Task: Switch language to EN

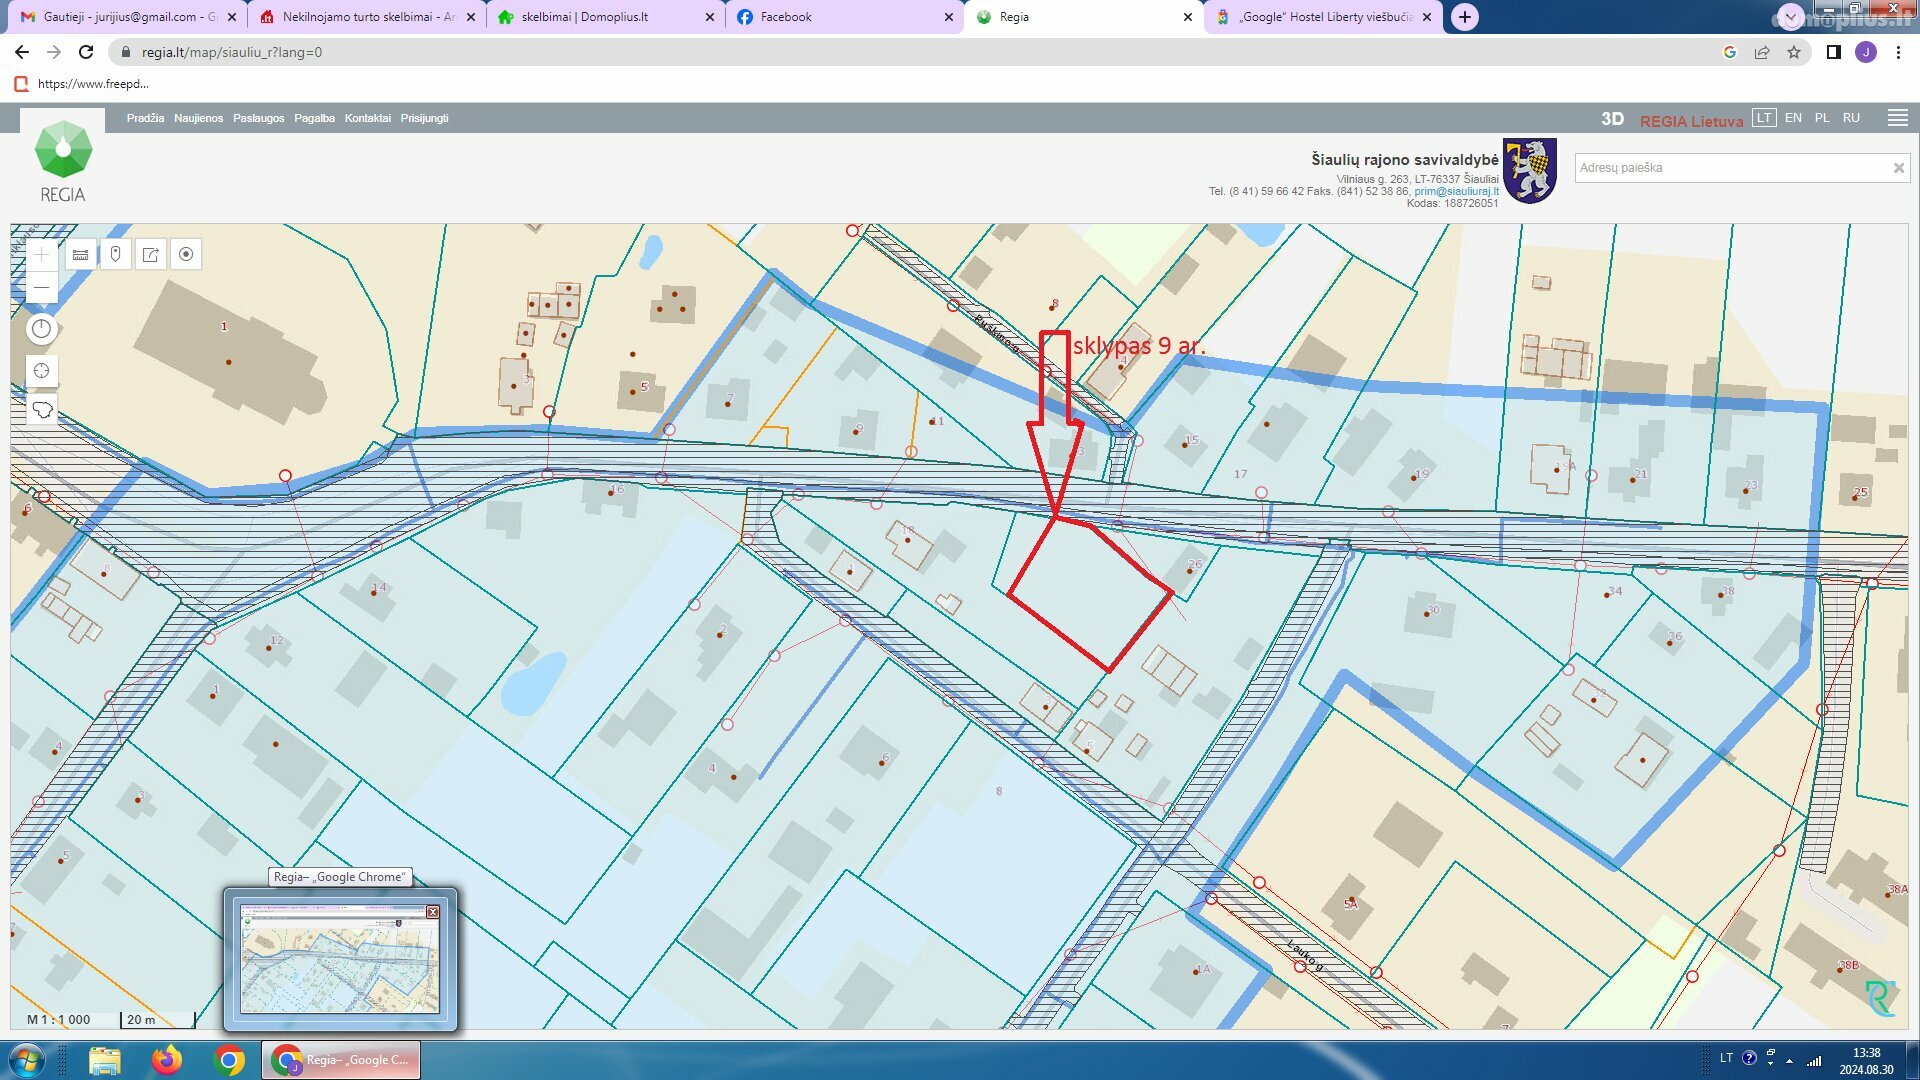Action: pyautogui.click(x=1793, y=118)
